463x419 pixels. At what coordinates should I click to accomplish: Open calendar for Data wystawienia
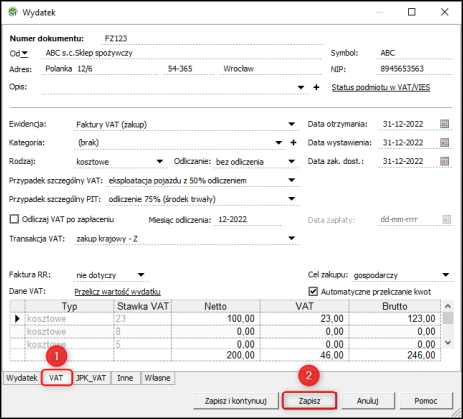point(444,143)
